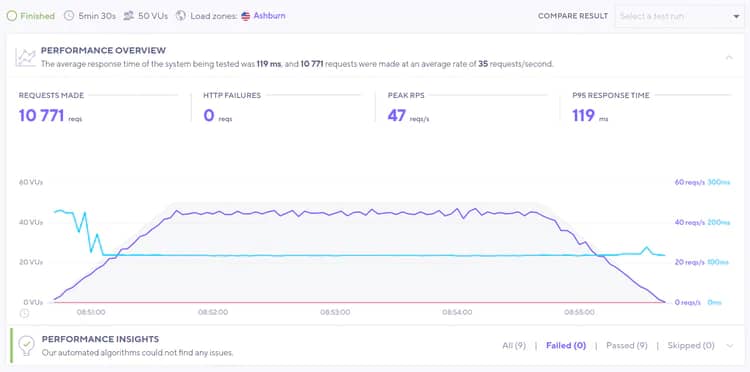The image size is (750, 372).
Task: Click the compare result dropdown arrow
Action: pyautogui.click(x=736, y=17)
